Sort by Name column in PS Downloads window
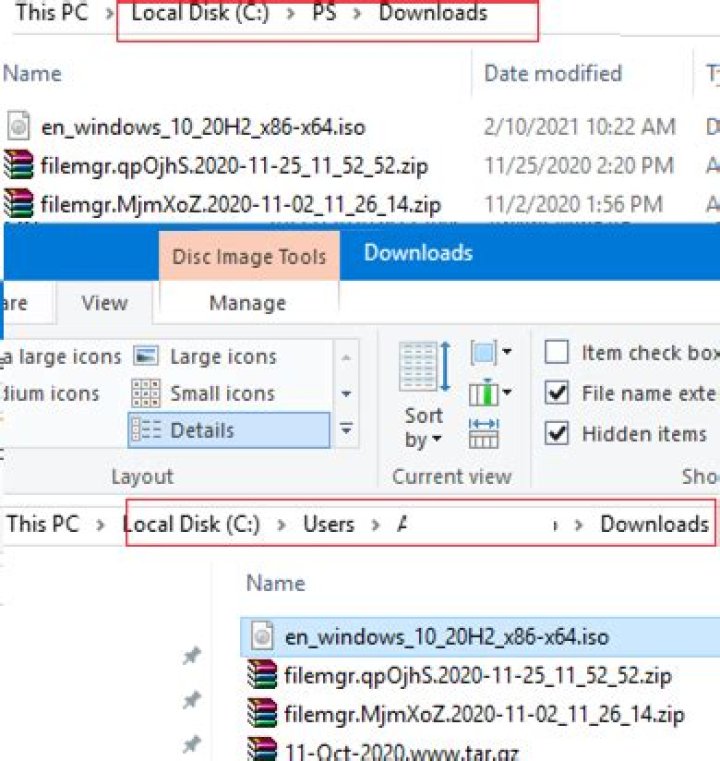 click(32, 74)
